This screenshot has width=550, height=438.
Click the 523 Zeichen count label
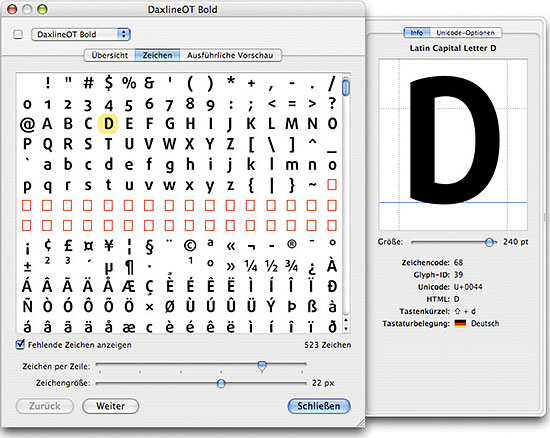coord(328,345)
